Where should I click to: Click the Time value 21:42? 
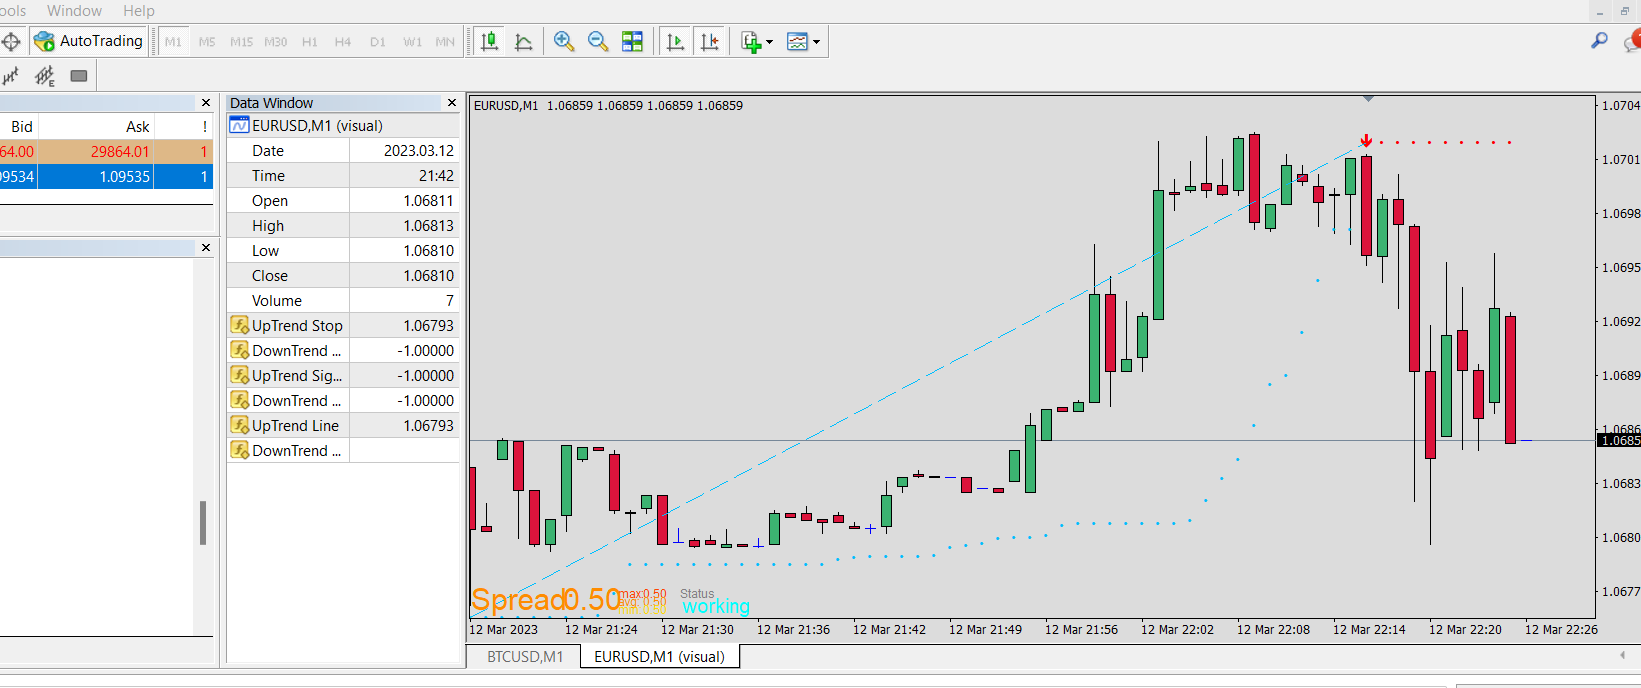click(x=436, y=176)
